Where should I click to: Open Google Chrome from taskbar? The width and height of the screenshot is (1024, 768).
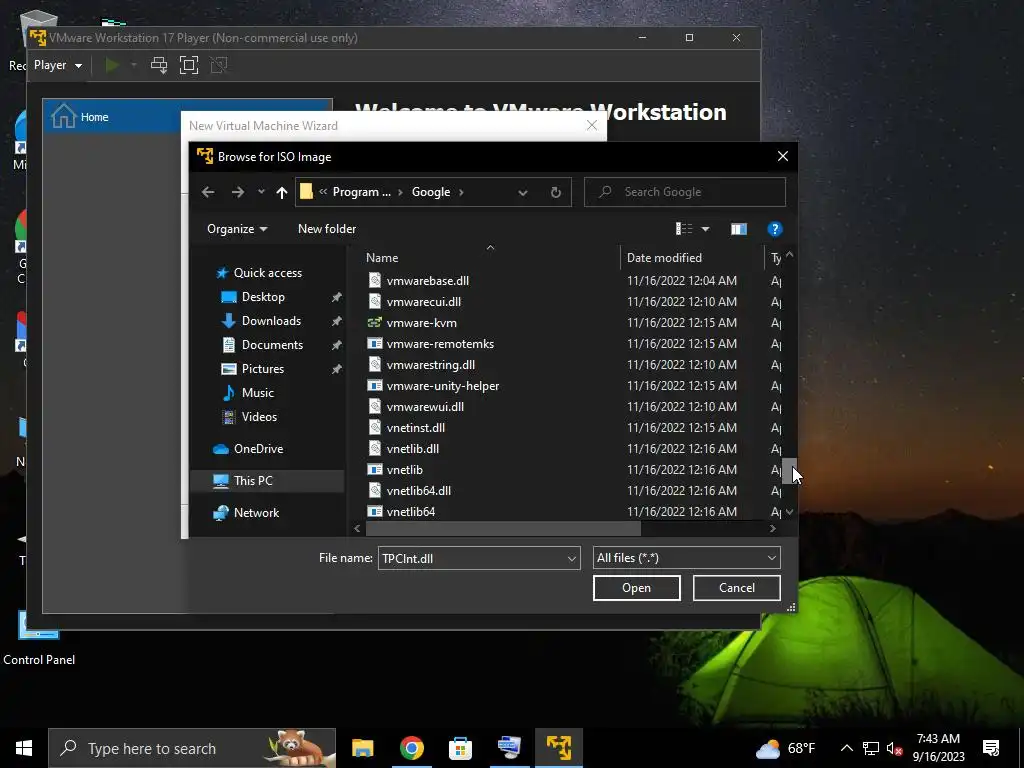pos(411,748)
